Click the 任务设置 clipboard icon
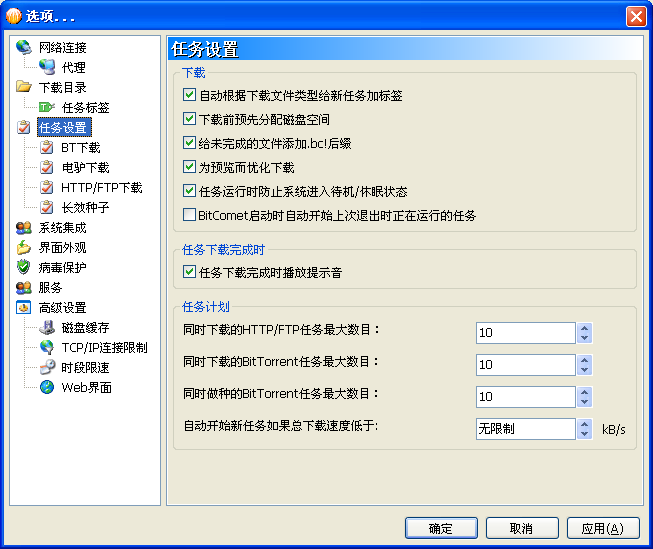The width and height of the screenshot is (653, 549). coord(24,127)
